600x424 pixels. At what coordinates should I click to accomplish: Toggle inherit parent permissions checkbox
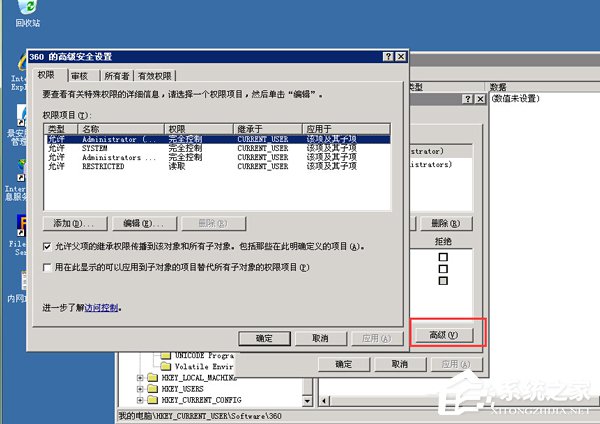[48, 246]
